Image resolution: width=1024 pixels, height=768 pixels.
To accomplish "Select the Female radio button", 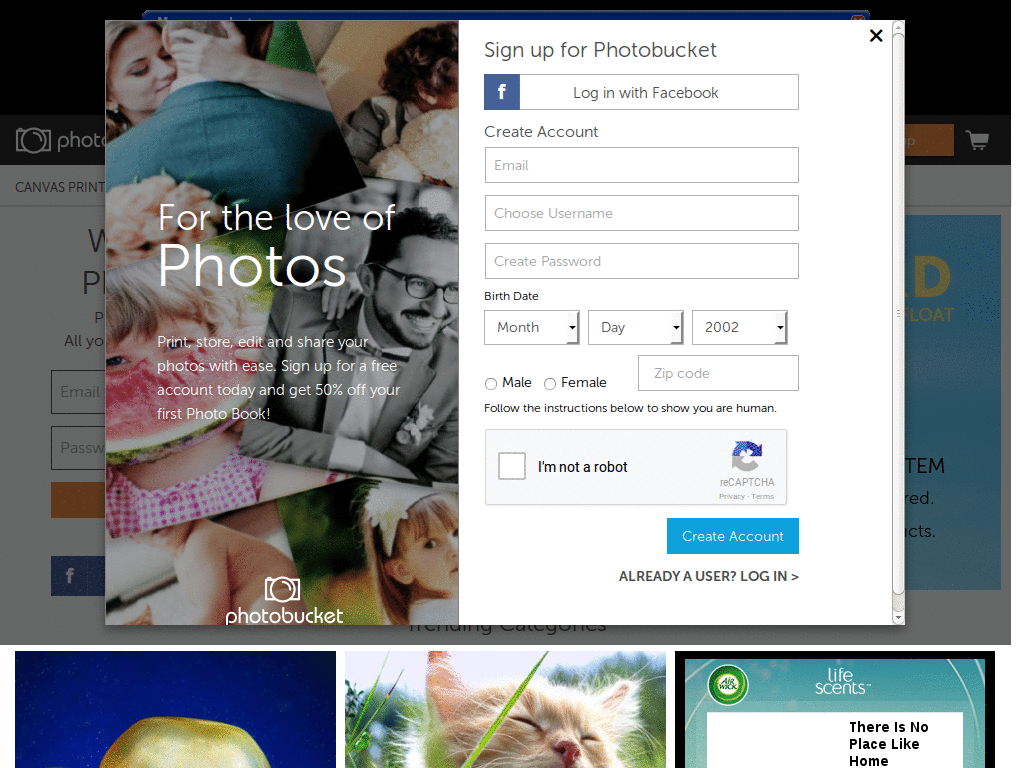I will pyautogui.click(x=550, y=383).
